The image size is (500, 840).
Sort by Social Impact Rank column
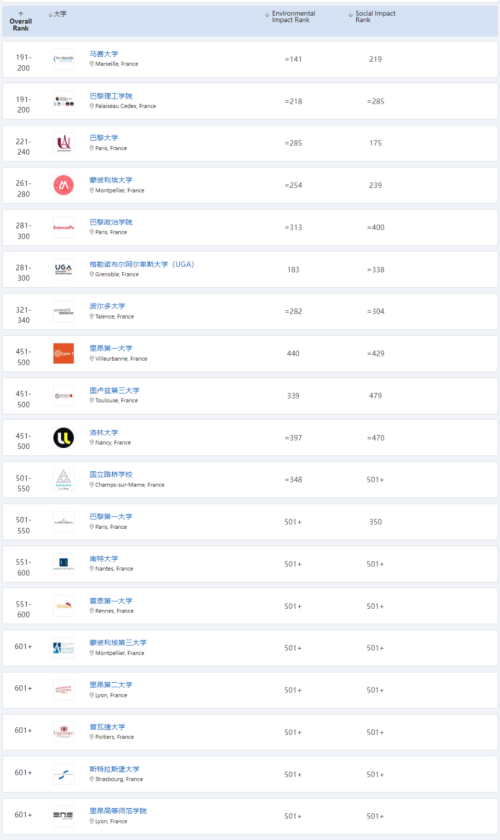[372, 17]
